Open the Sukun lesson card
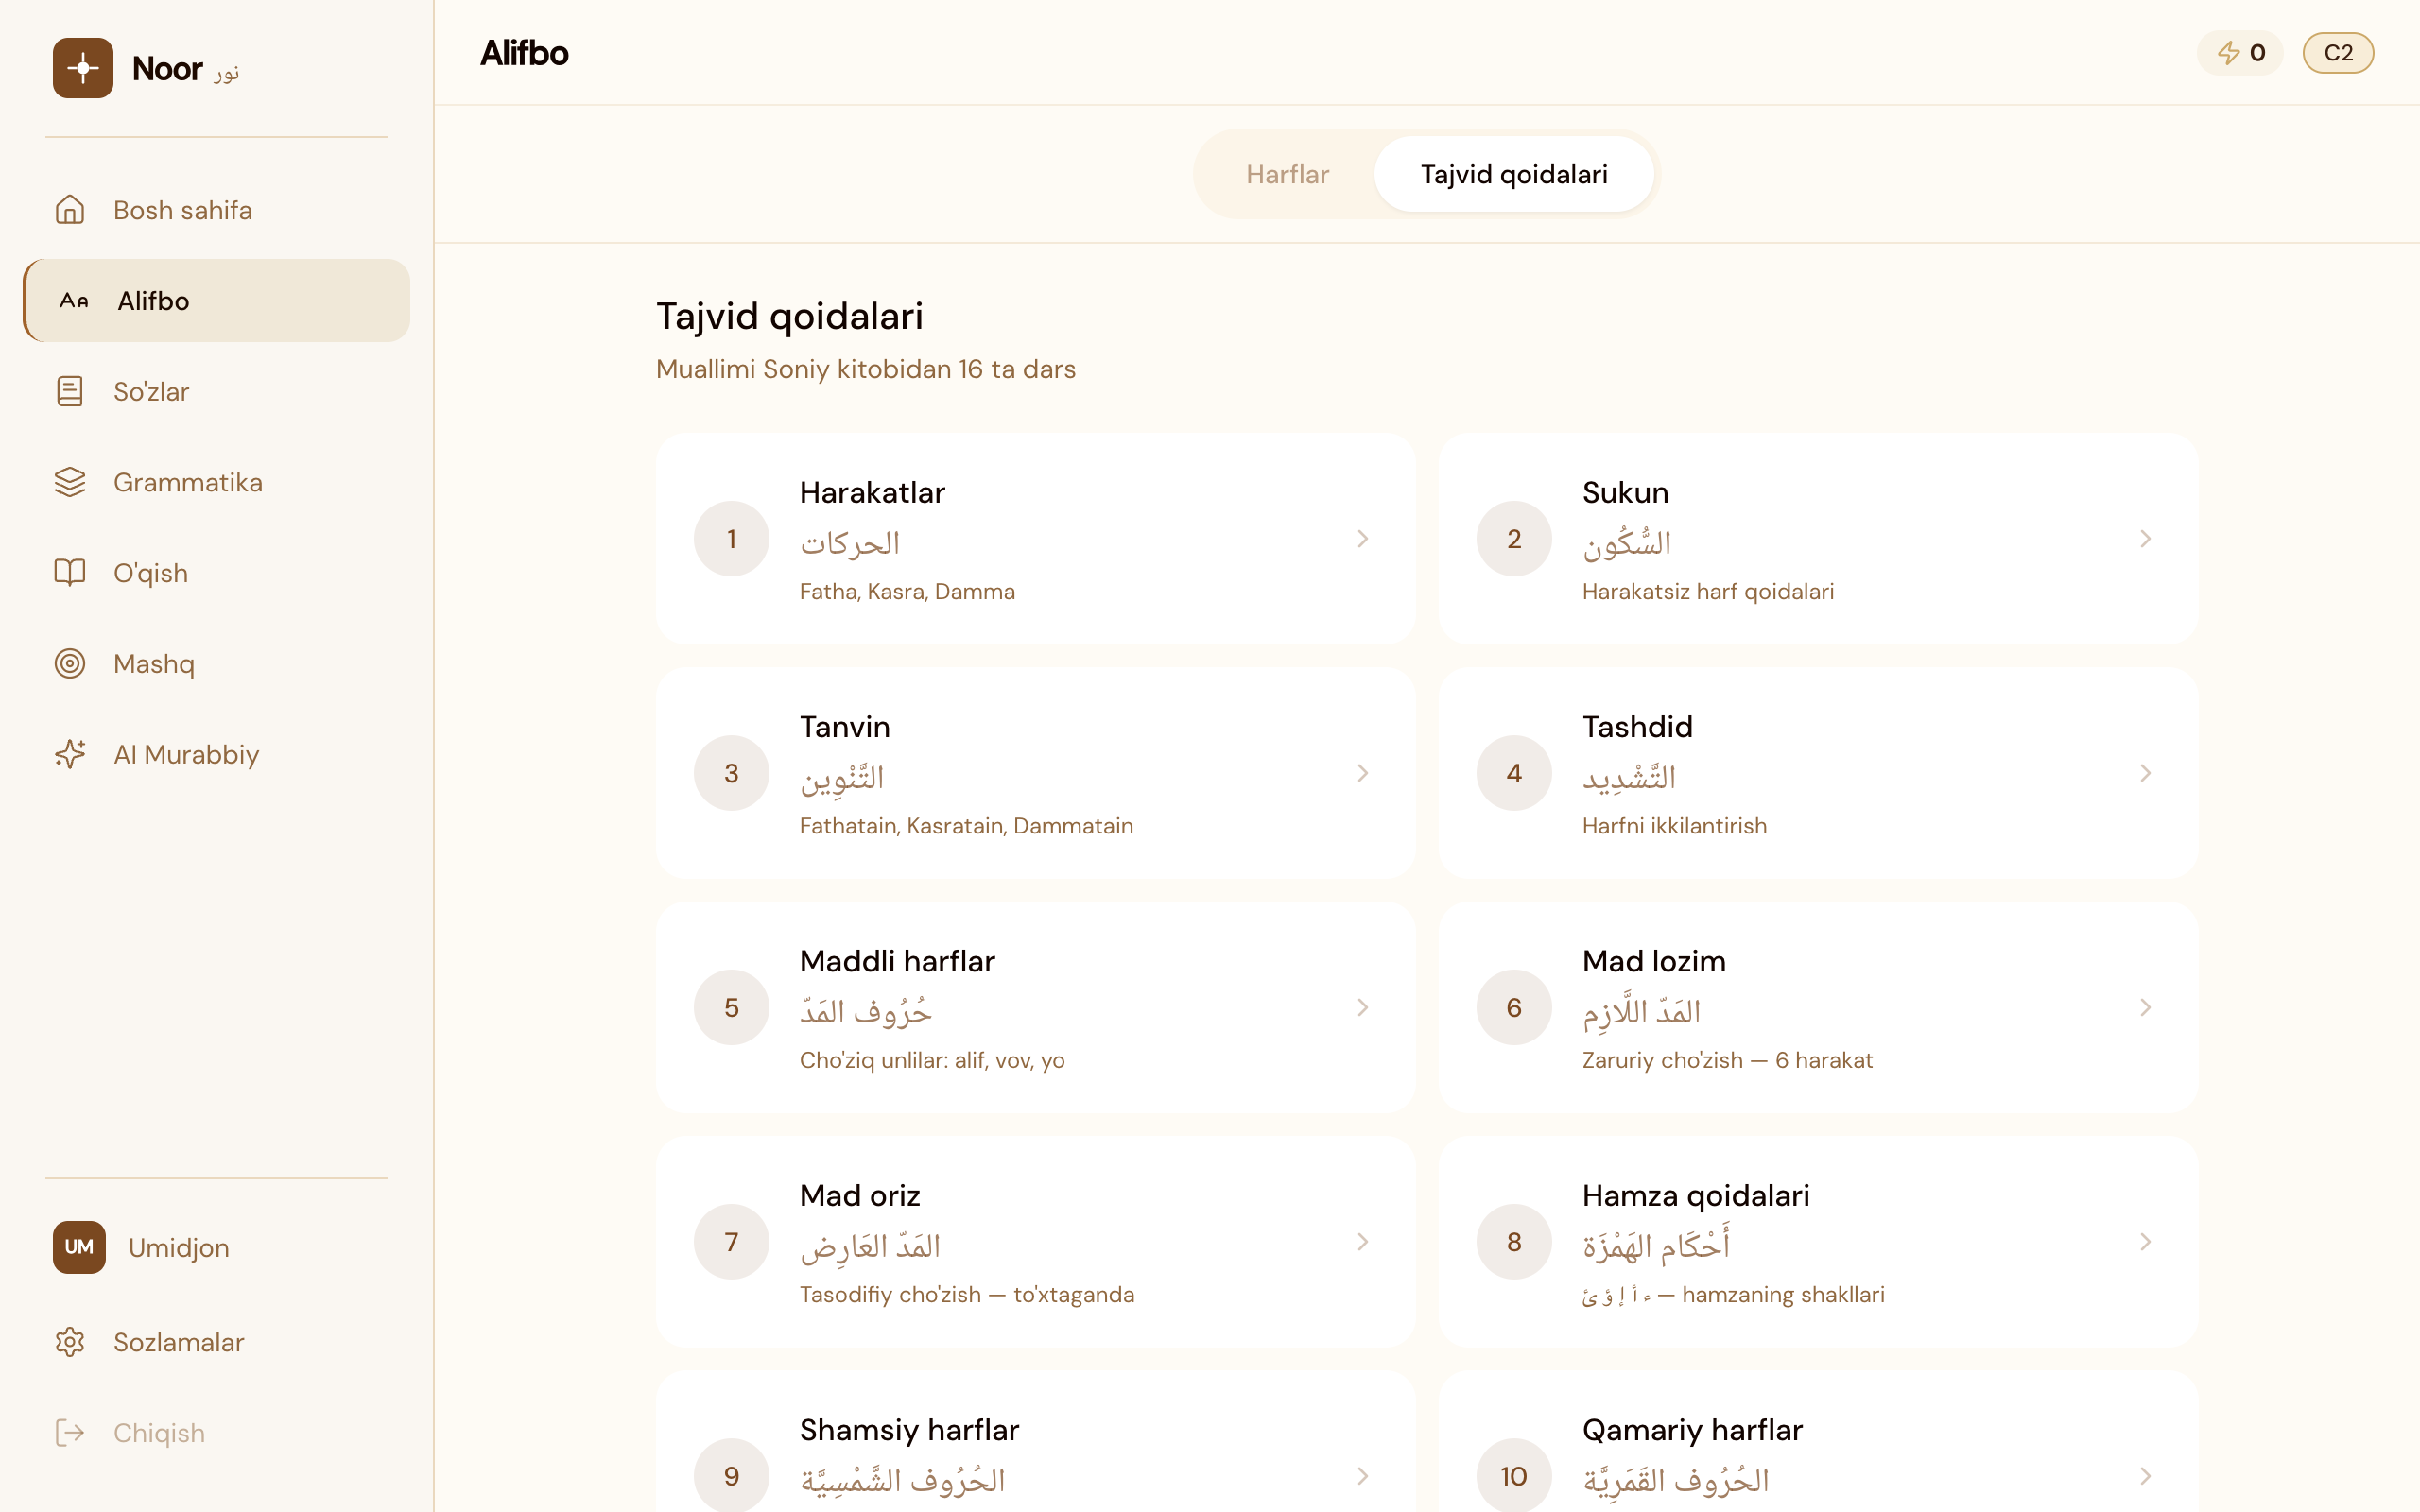Viewport: 2420px width, 1512px height. [1817, 539]
